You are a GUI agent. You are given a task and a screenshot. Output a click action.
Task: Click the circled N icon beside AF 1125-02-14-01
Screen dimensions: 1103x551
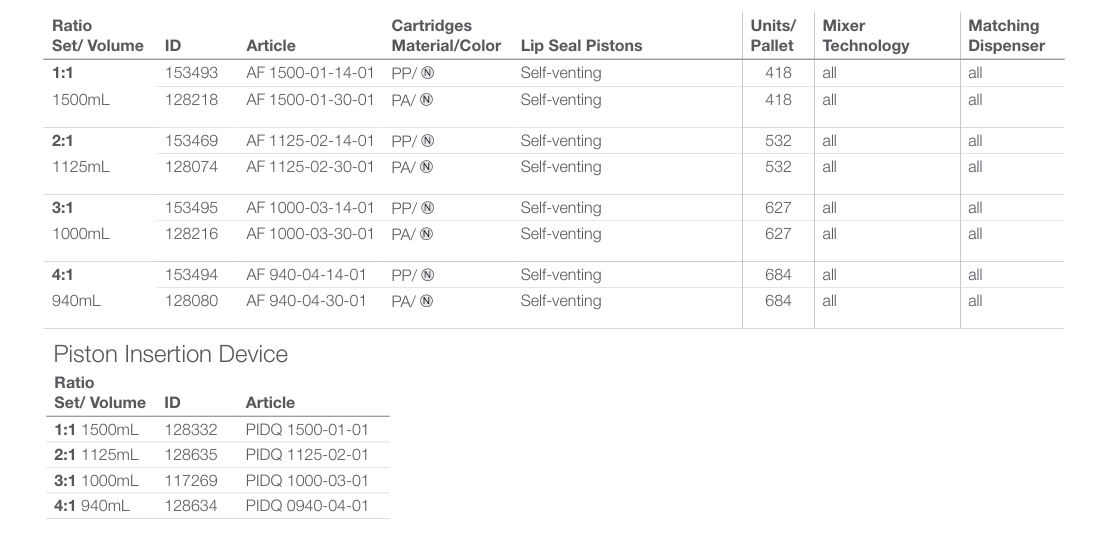click(x=427, y=141)
